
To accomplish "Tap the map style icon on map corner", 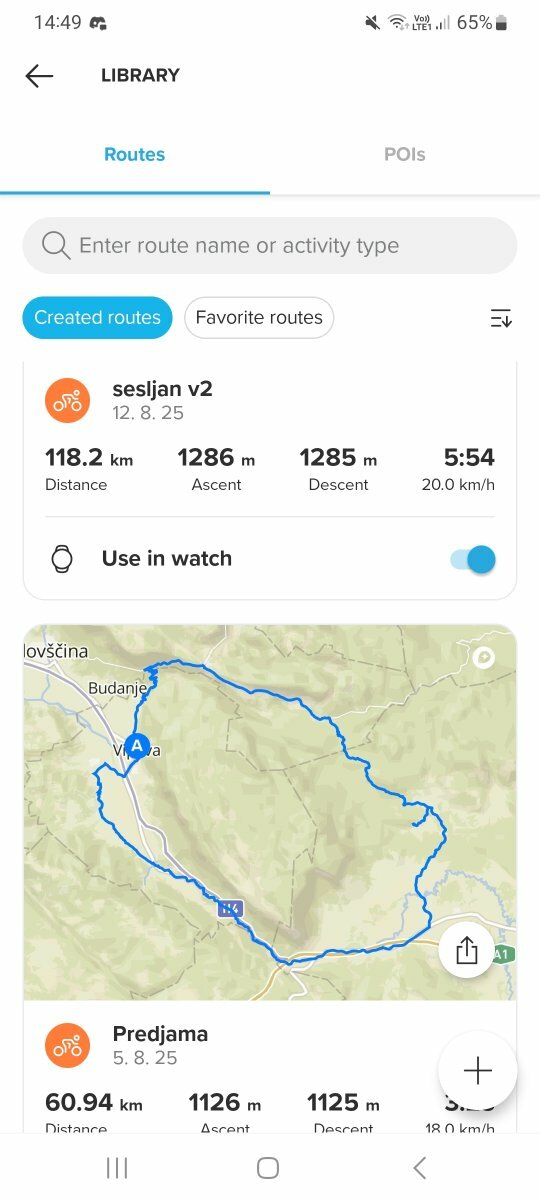I will [x=486, y=656].
